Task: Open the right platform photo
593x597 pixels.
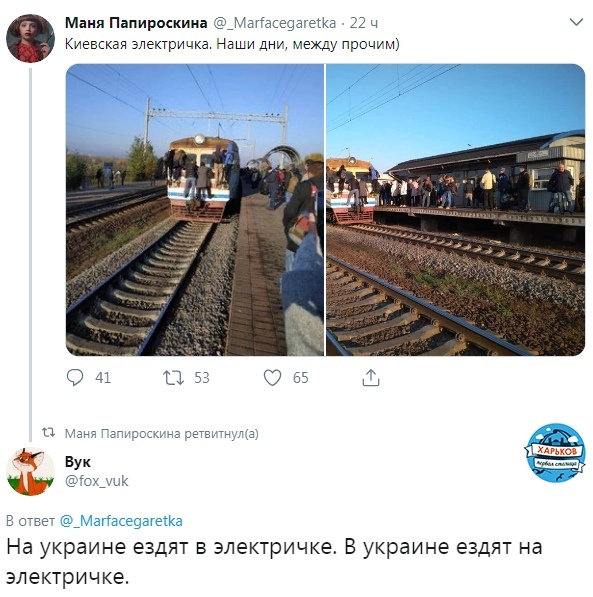Action: click(456, 210)
